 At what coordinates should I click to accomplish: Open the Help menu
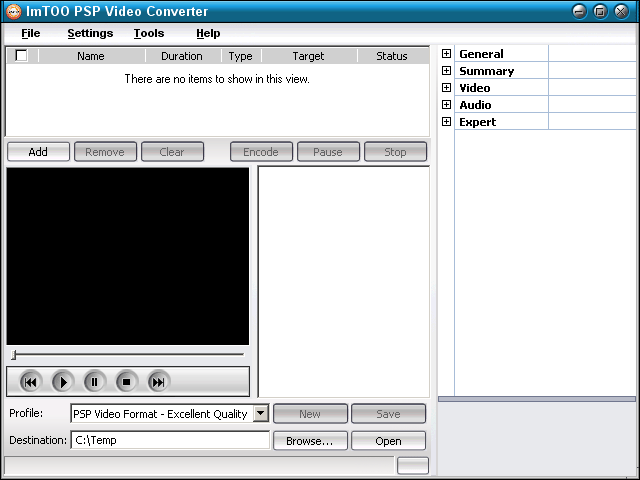(208, 33)
